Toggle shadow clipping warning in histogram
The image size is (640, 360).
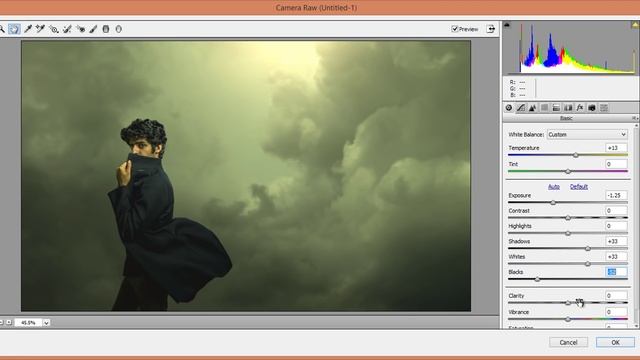click(507, 25)
